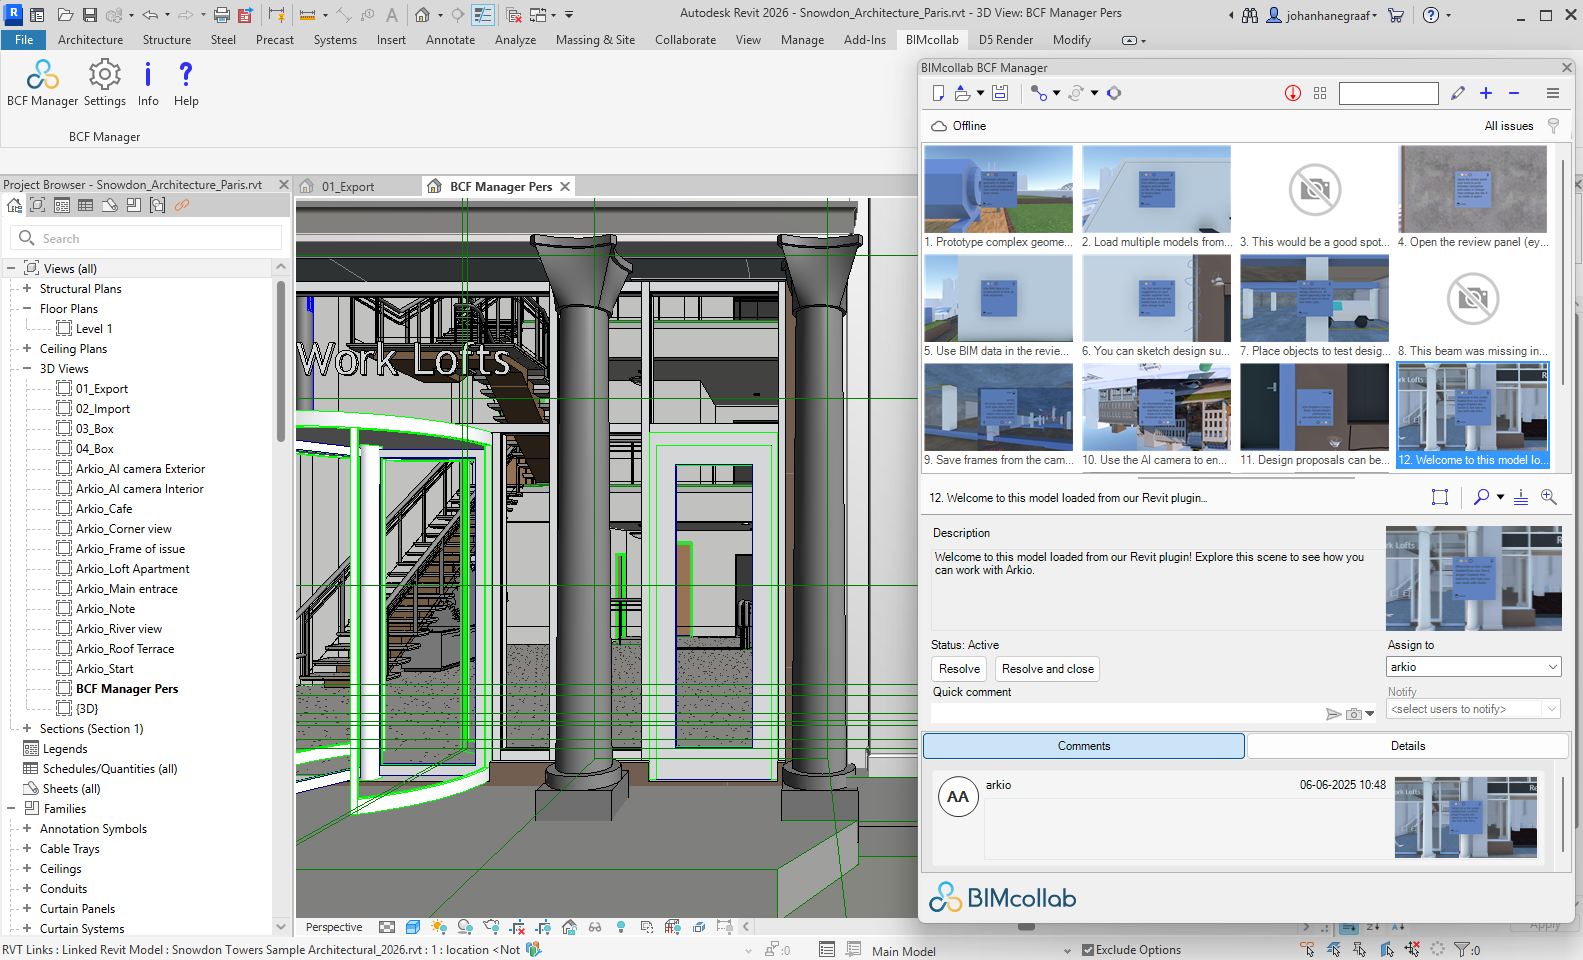Open the Architecture ribbon tab
This screenshot has width=1583, height=960.
click(91, 40)
